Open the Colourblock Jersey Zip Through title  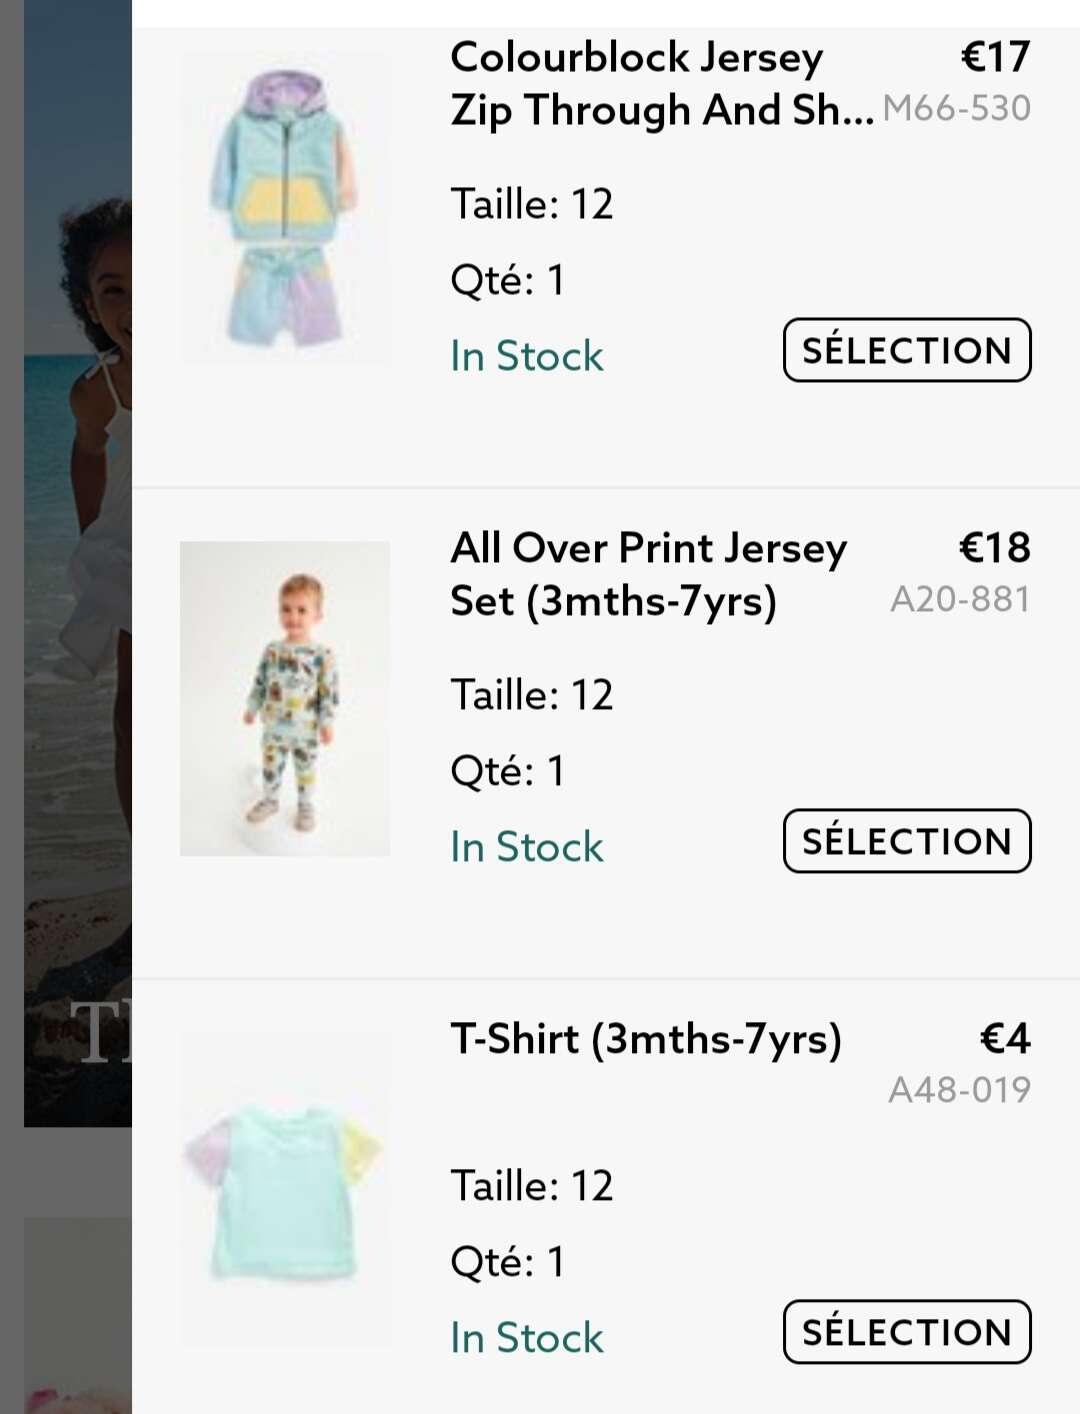(660, 83)
